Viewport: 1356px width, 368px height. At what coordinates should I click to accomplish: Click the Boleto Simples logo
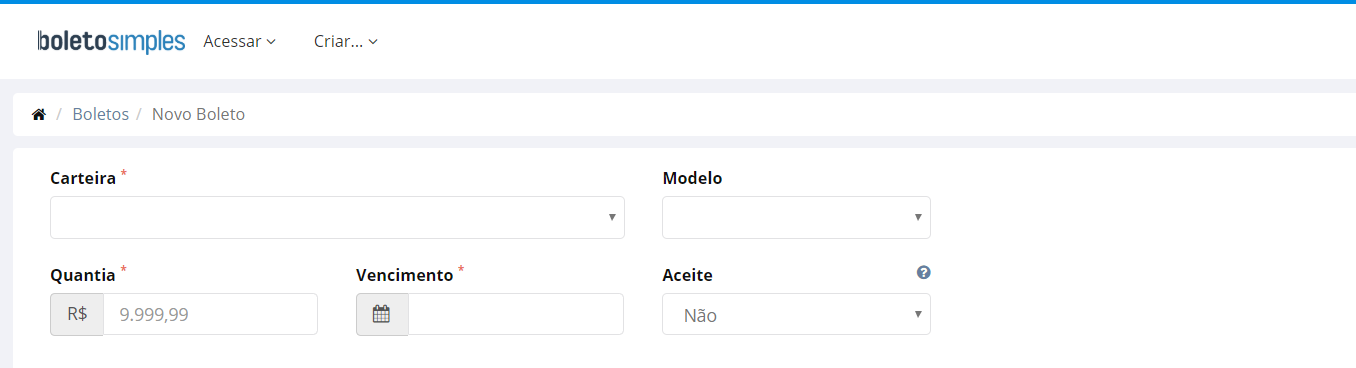(x=111, y=41)
